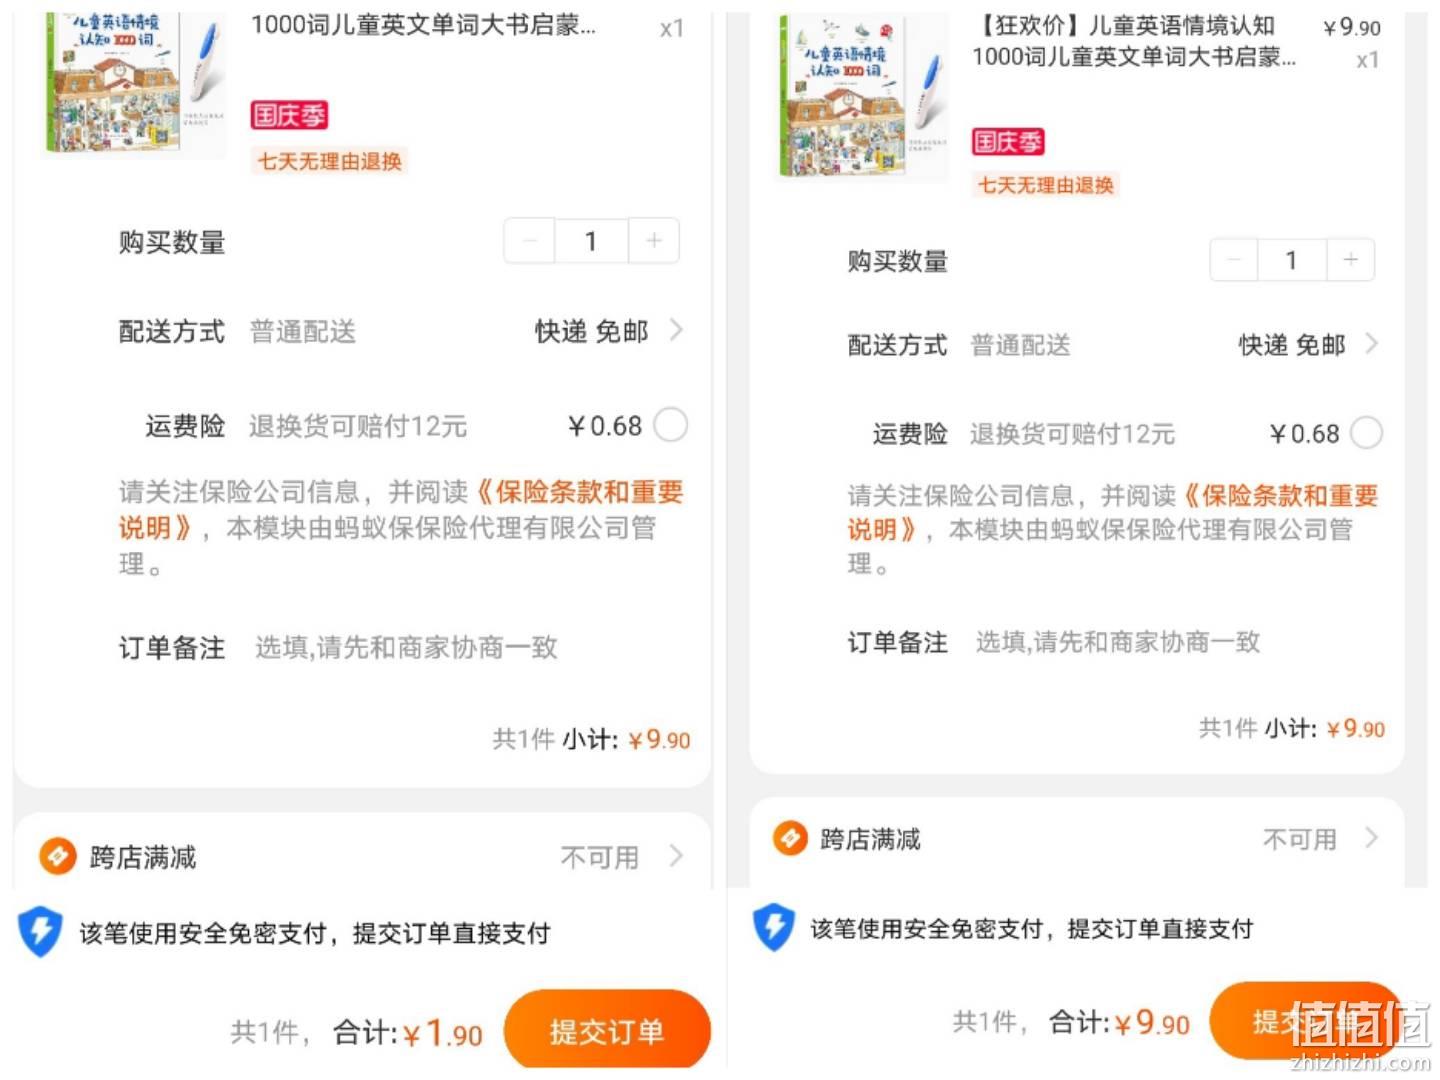Click the plus quantity button in left order

[x=654, y=241]
